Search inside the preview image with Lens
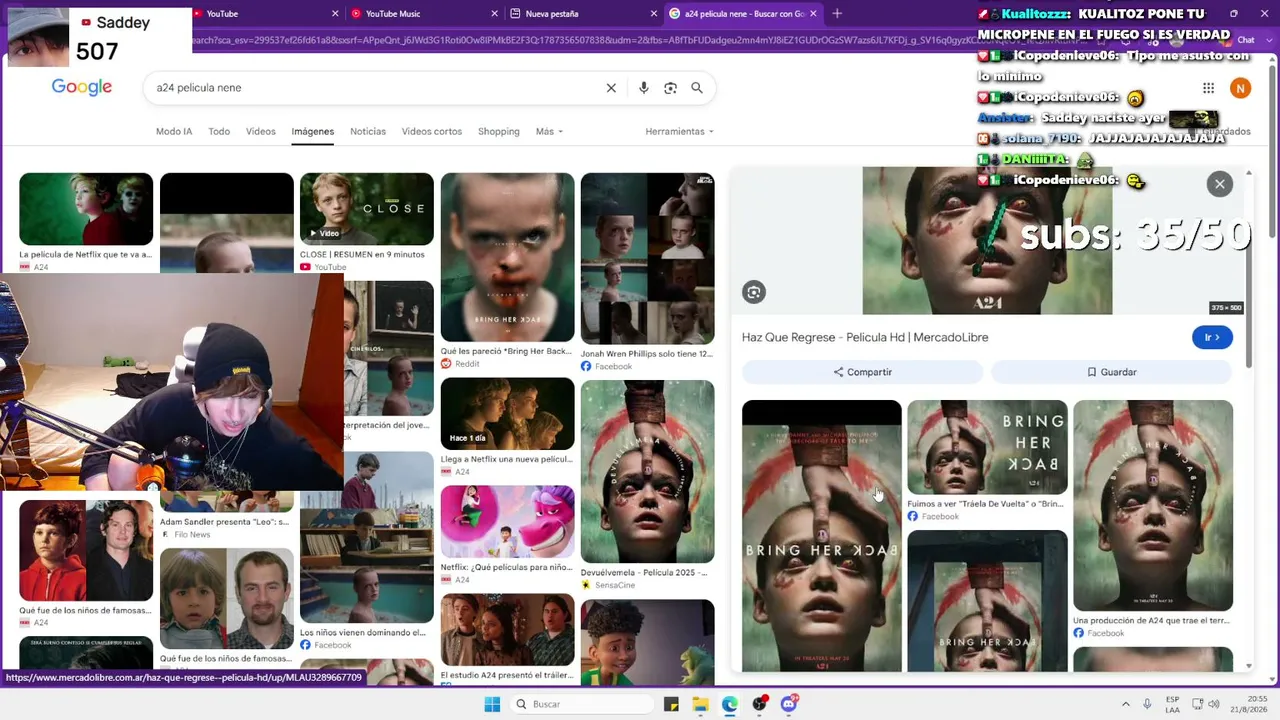1280x720 pixels. click(754, 292)
